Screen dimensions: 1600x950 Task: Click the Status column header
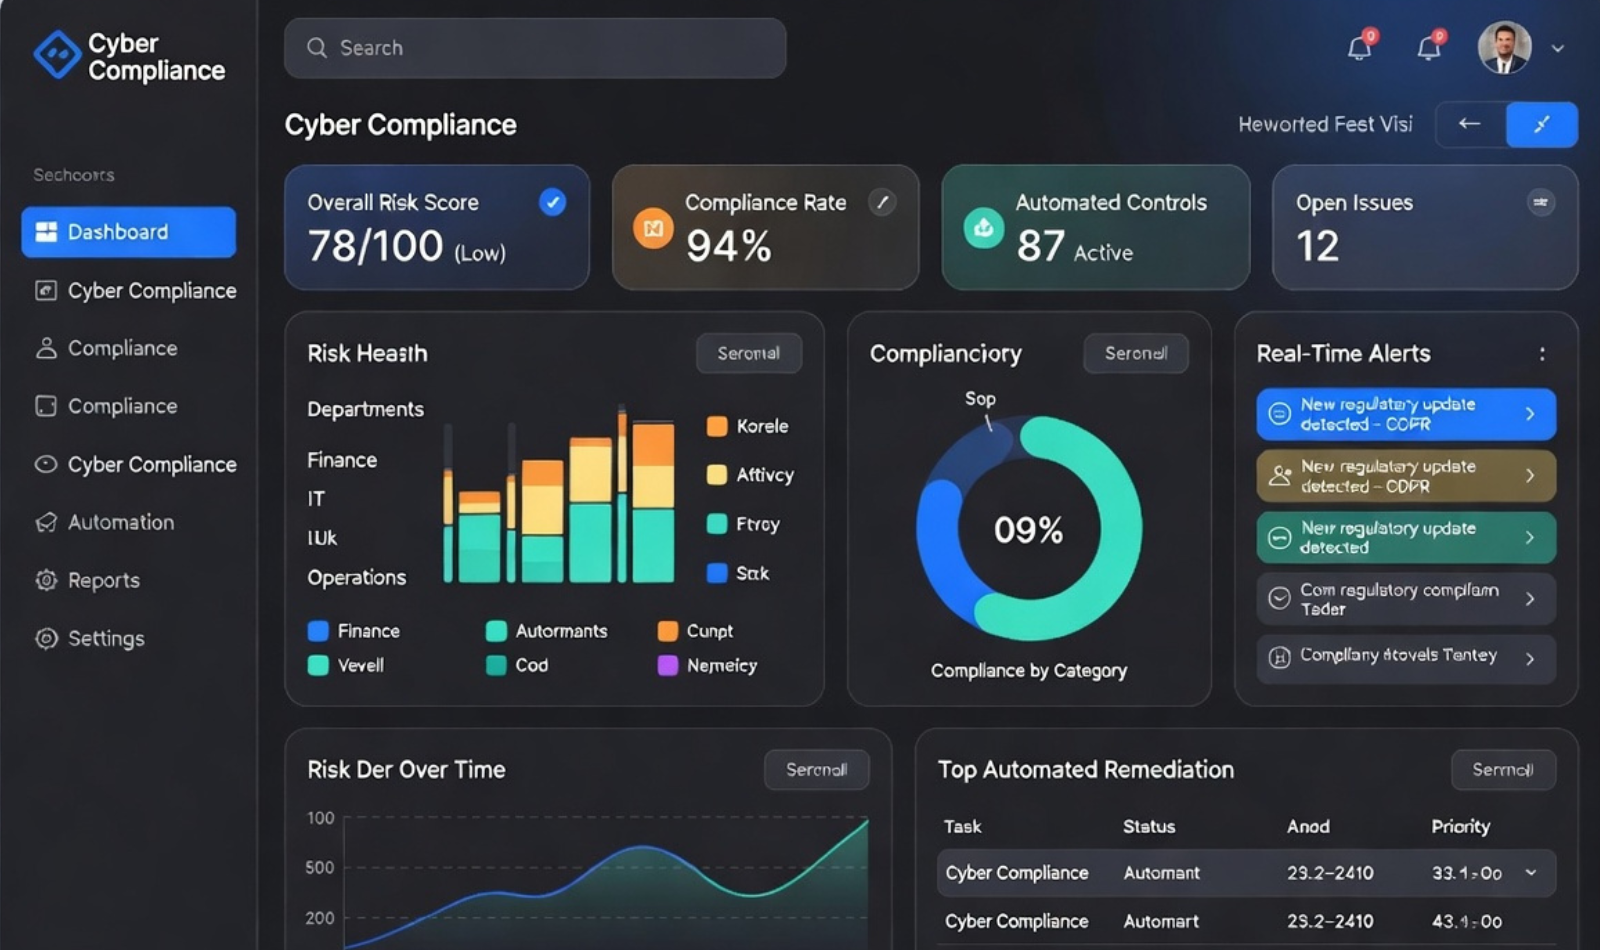tap(1149, 827)
